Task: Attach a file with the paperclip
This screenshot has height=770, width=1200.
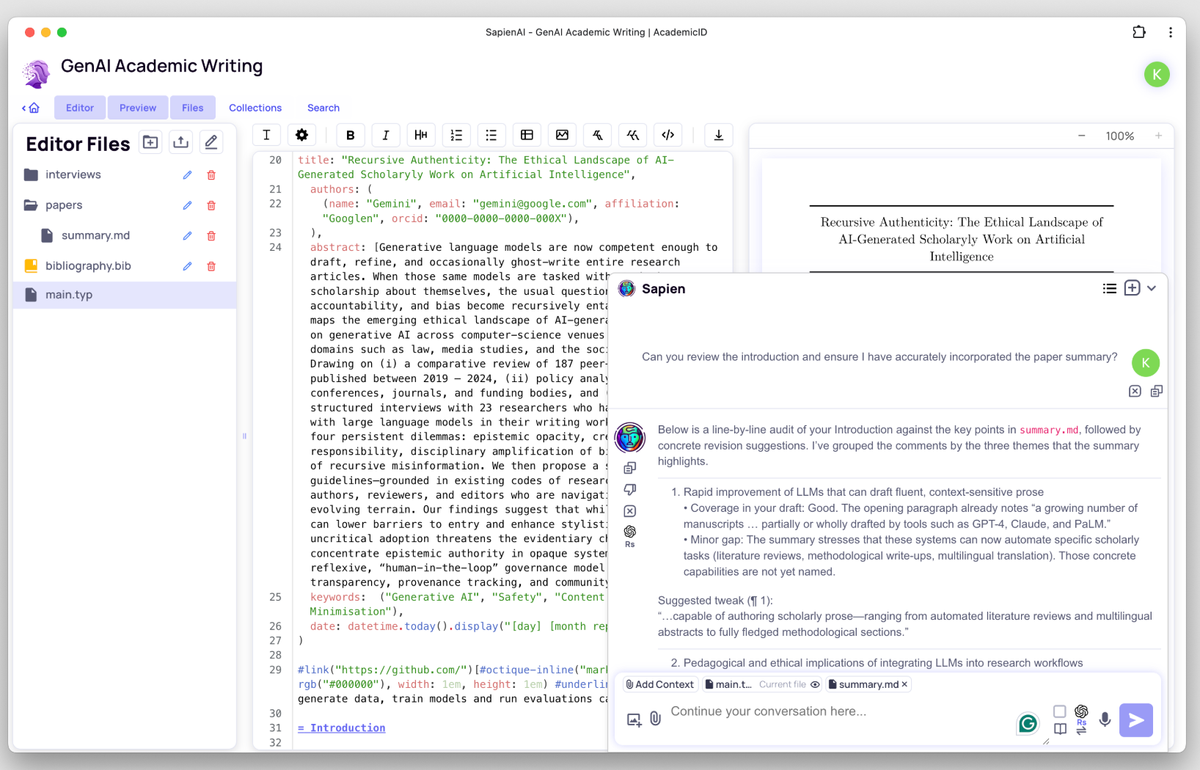Action: [656, 719]
